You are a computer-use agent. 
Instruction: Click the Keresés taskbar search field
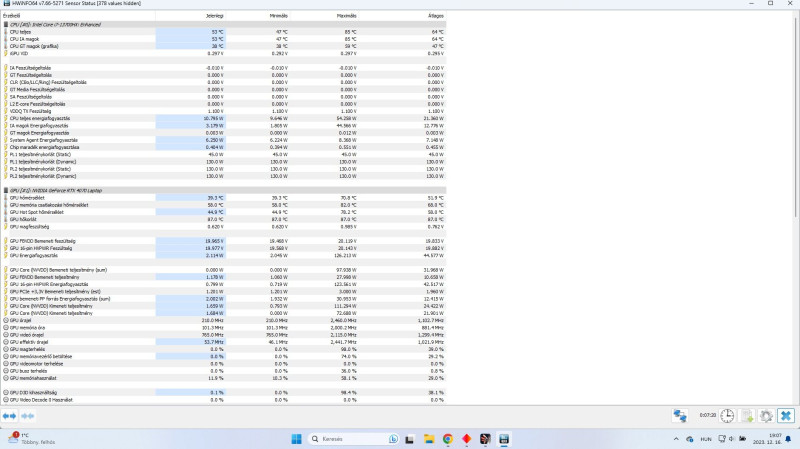(353, 439)
